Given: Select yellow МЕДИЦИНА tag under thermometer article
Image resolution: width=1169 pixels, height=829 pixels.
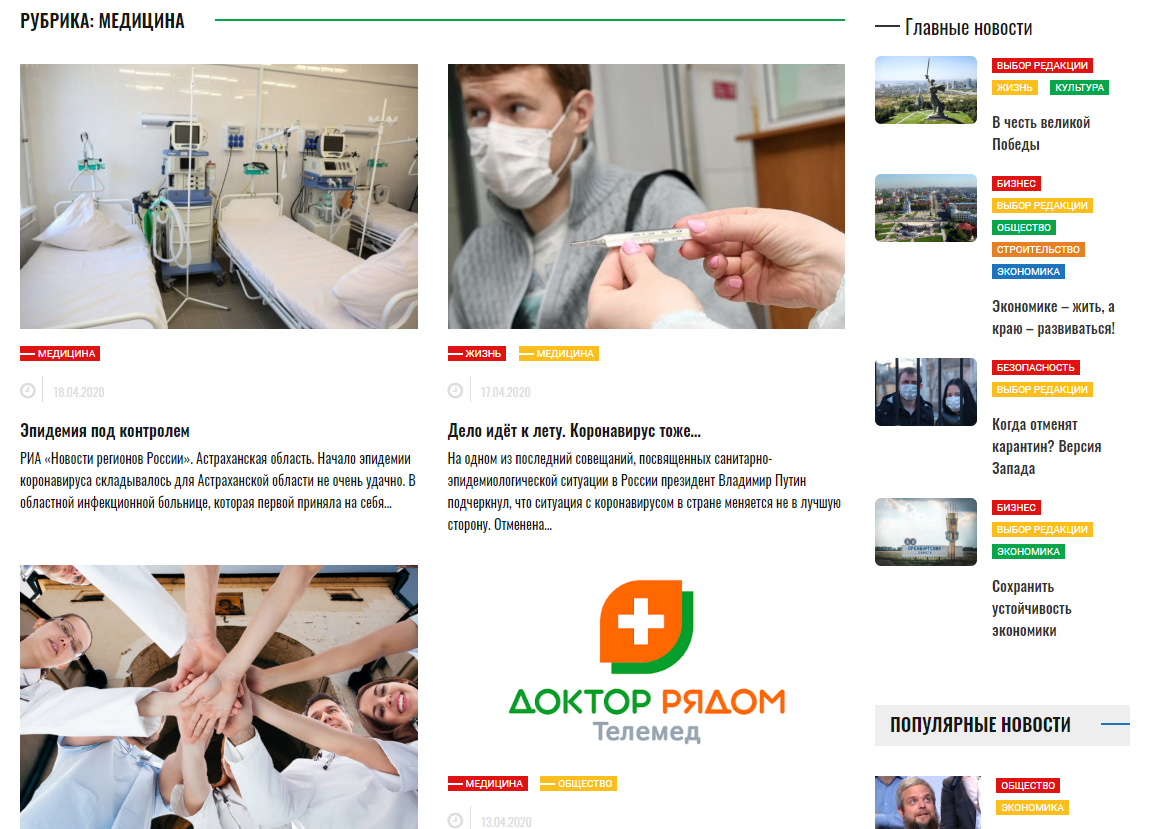Looking at the screenshot, I should (558, 353).
